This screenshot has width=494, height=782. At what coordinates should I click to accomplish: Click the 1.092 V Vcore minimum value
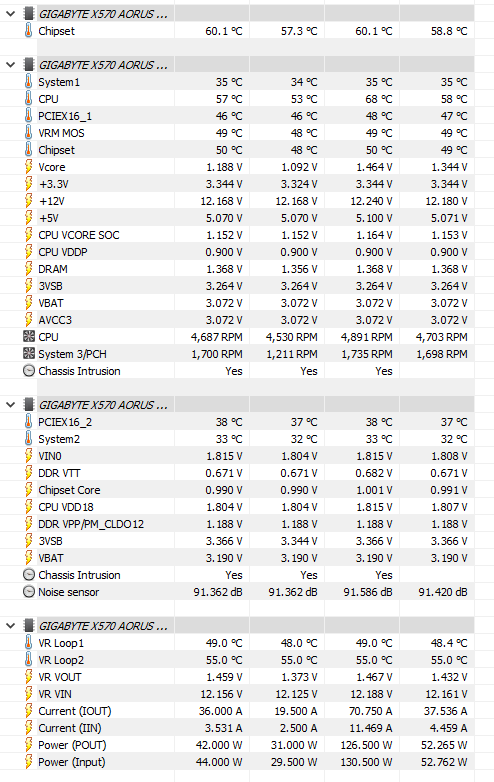click(299, 167)
